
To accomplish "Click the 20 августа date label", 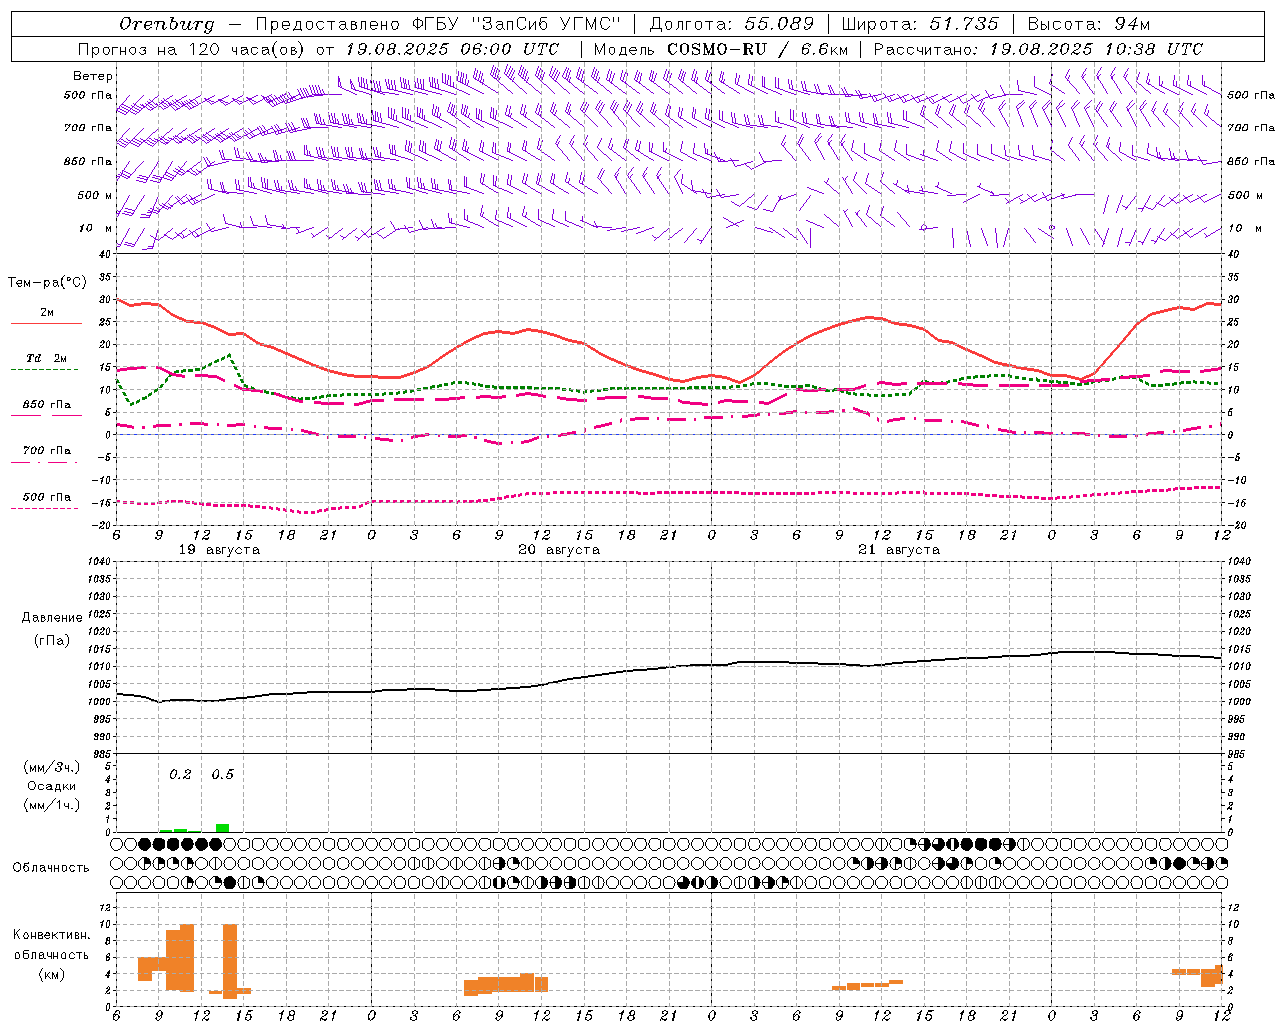I will [559, 550].
